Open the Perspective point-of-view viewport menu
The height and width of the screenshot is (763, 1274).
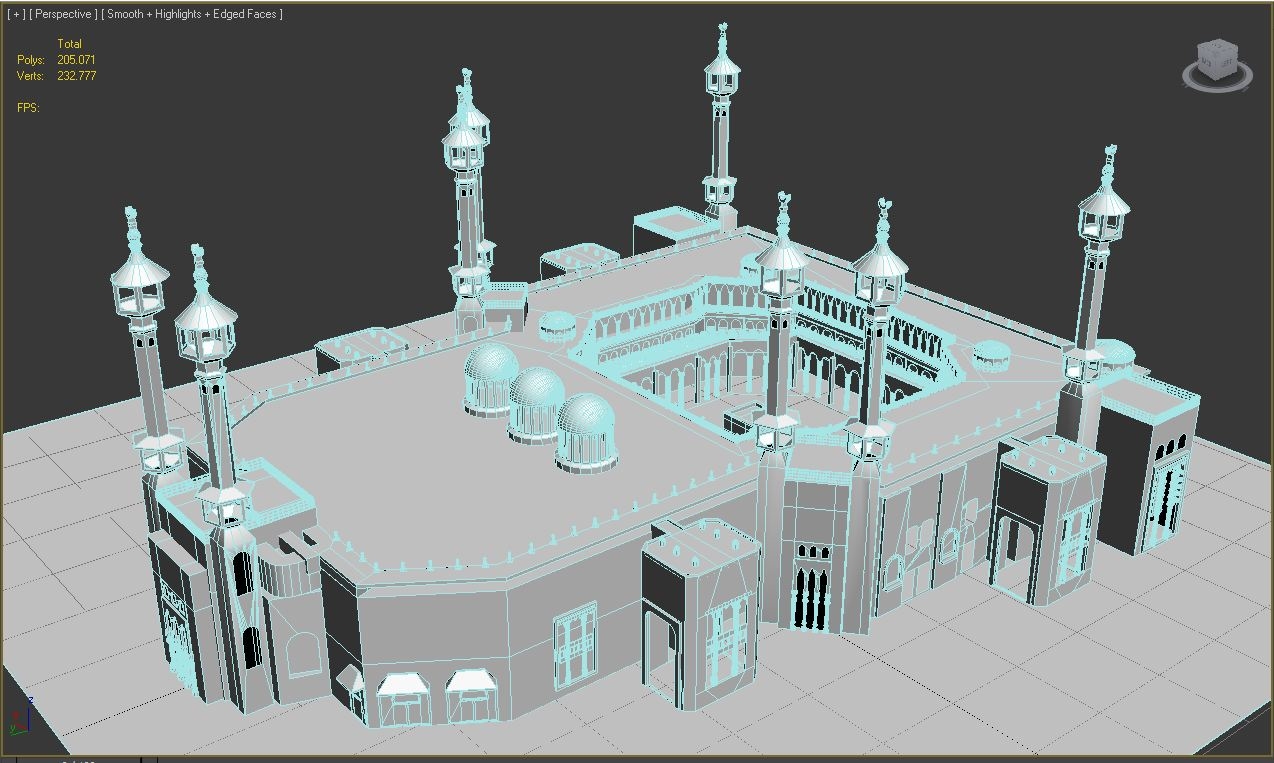point(62,13)
